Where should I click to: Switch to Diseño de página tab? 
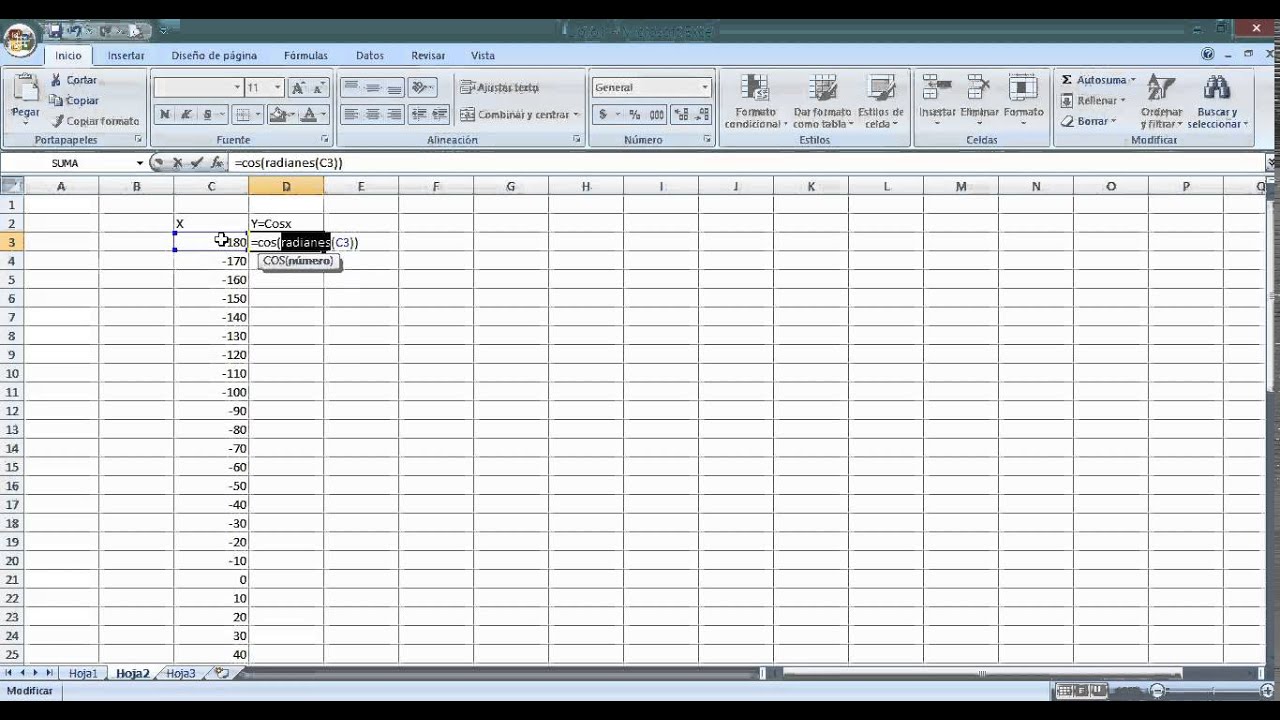click(x=214, y=56)
